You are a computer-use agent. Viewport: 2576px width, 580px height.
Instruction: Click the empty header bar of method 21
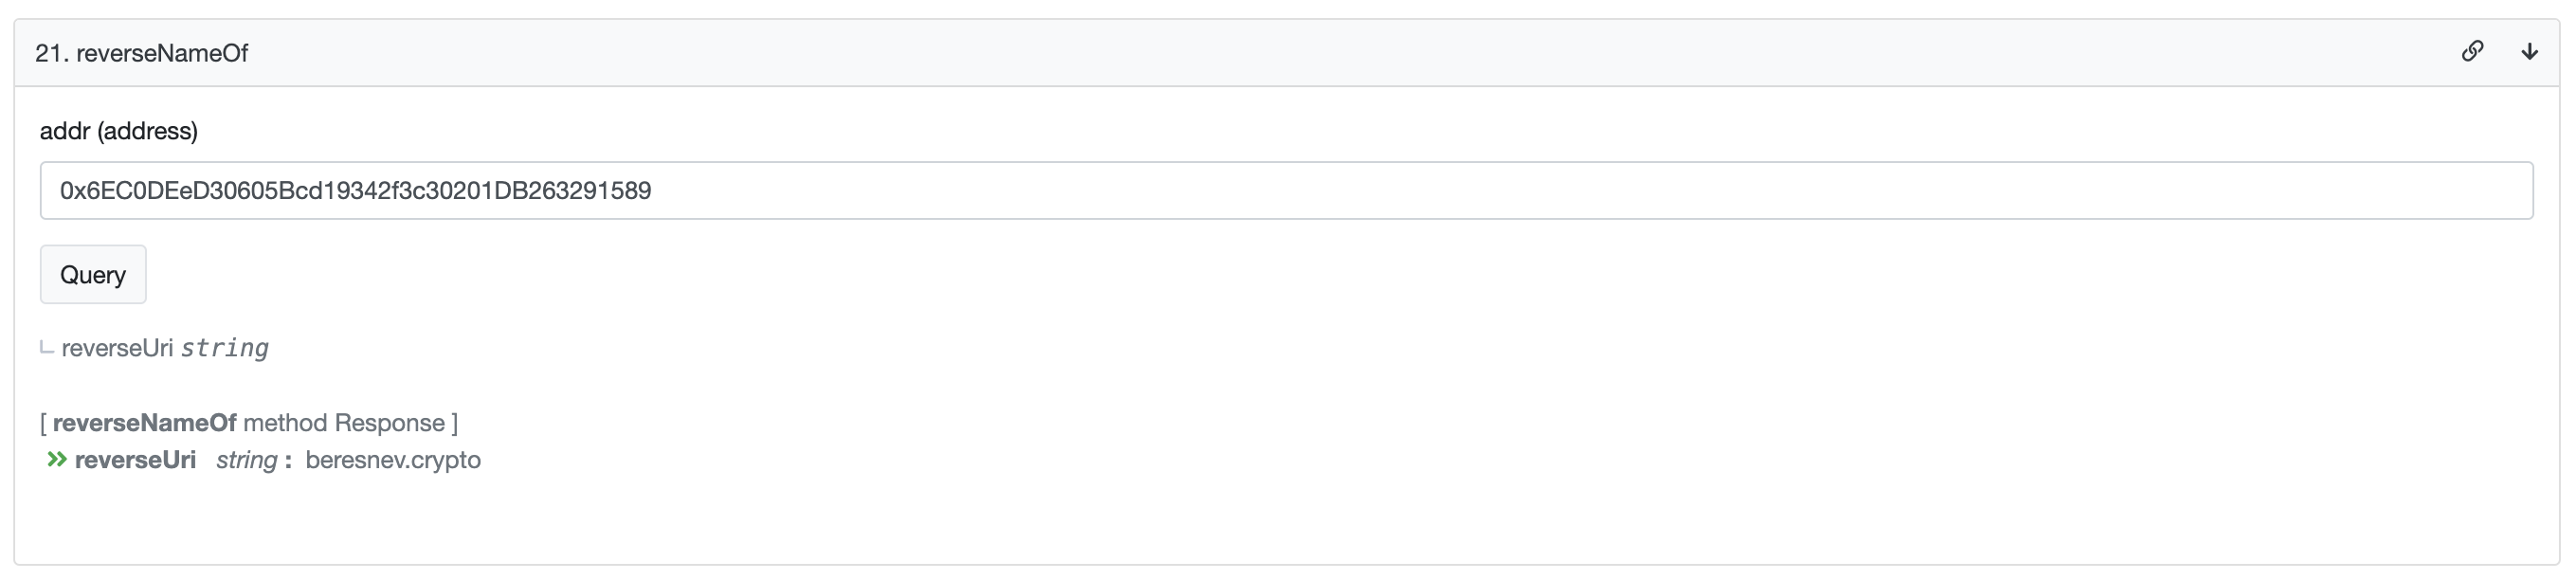pos(1300,53)
